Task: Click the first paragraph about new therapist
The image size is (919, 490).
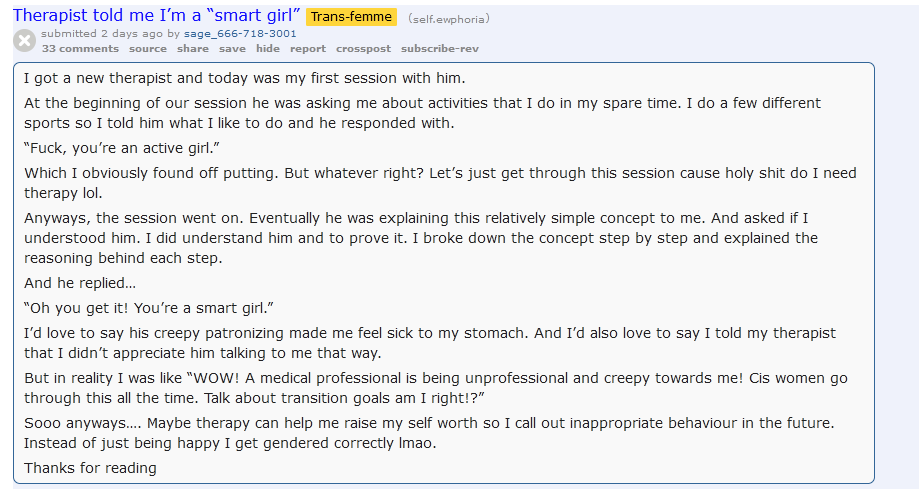Action: click(x=245, y=78)
